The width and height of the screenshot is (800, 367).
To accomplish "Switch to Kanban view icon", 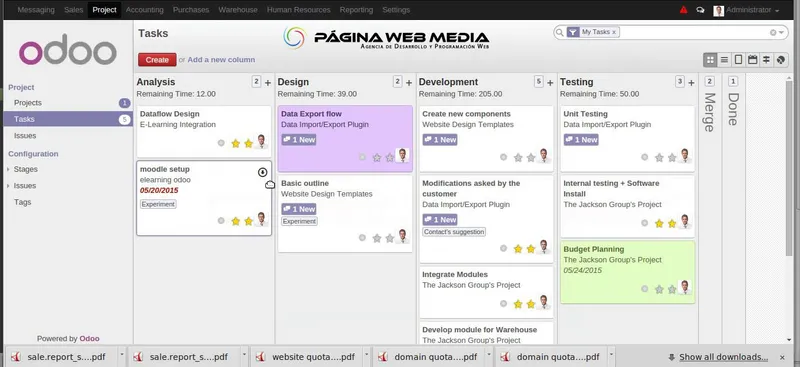I will pyautogui.click(x=710, y=60).
